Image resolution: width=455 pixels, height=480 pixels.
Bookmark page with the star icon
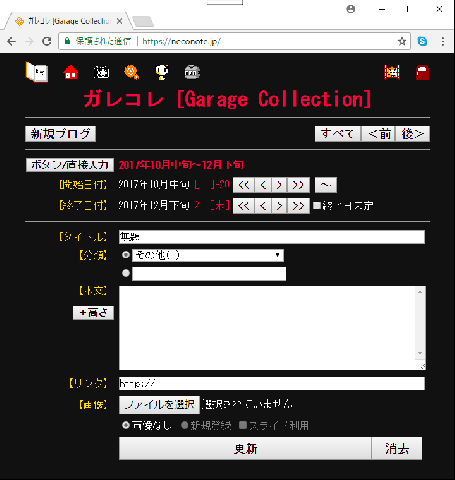tap(402, 41)
